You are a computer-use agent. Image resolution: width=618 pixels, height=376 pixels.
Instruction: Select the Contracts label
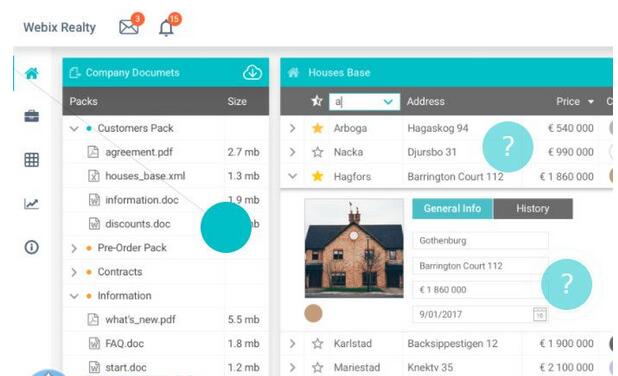120,272
